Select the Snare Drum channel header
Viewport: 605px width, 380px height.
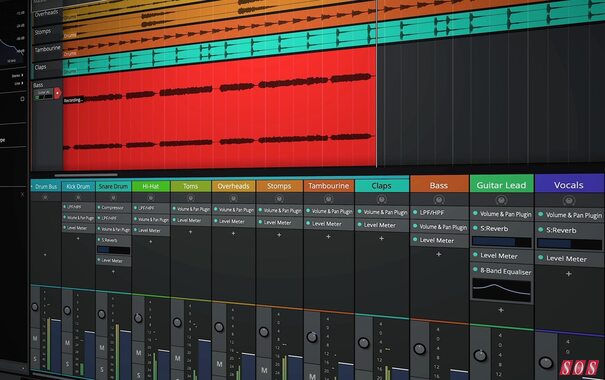tap(113, 186)
